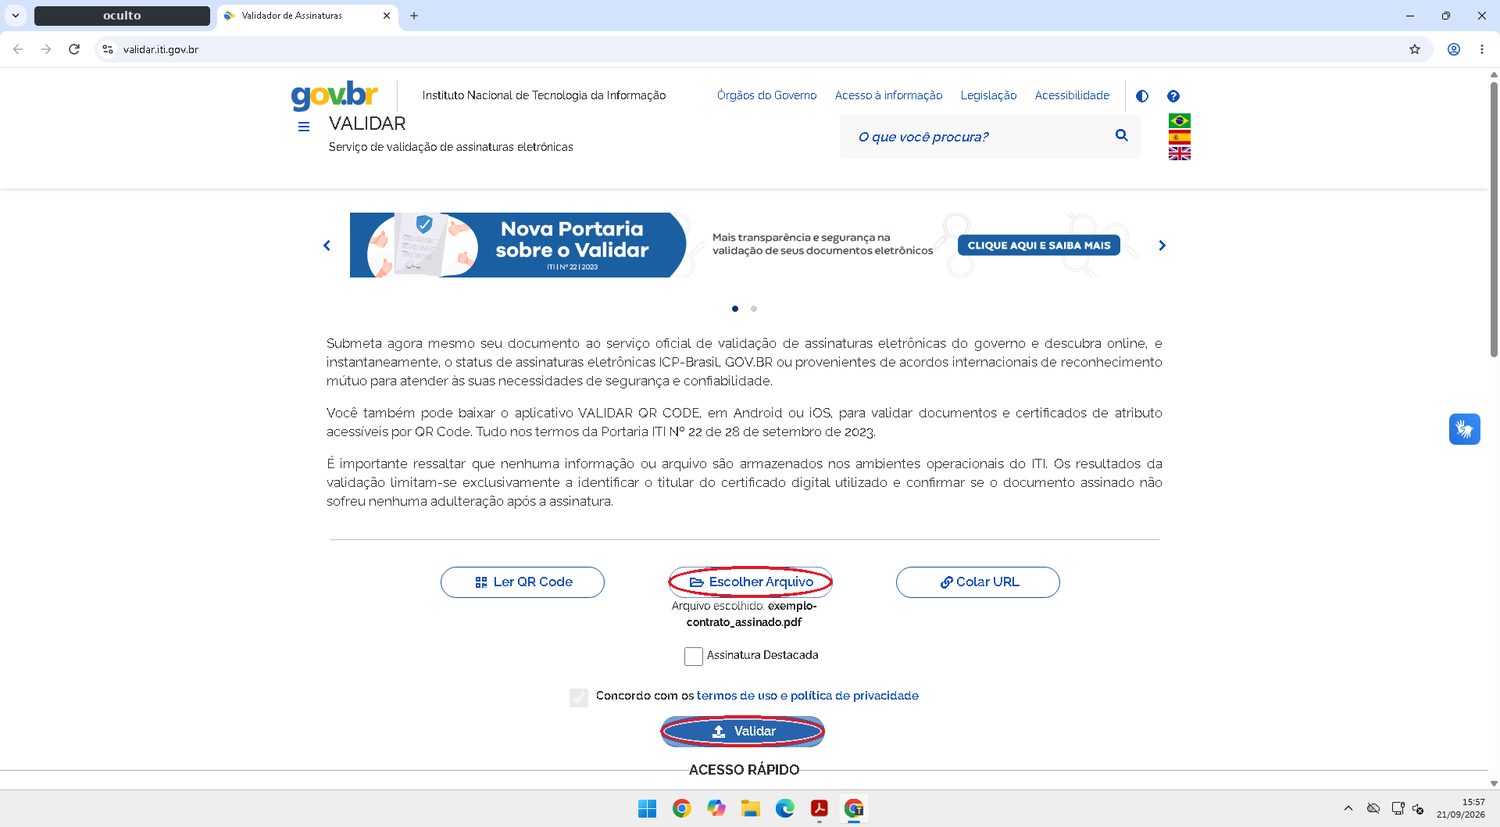This screenshot has width=1500, height=827.
Task: Open the Acesso à informação link
Action: pyautogui.click(x=889, y=96)
